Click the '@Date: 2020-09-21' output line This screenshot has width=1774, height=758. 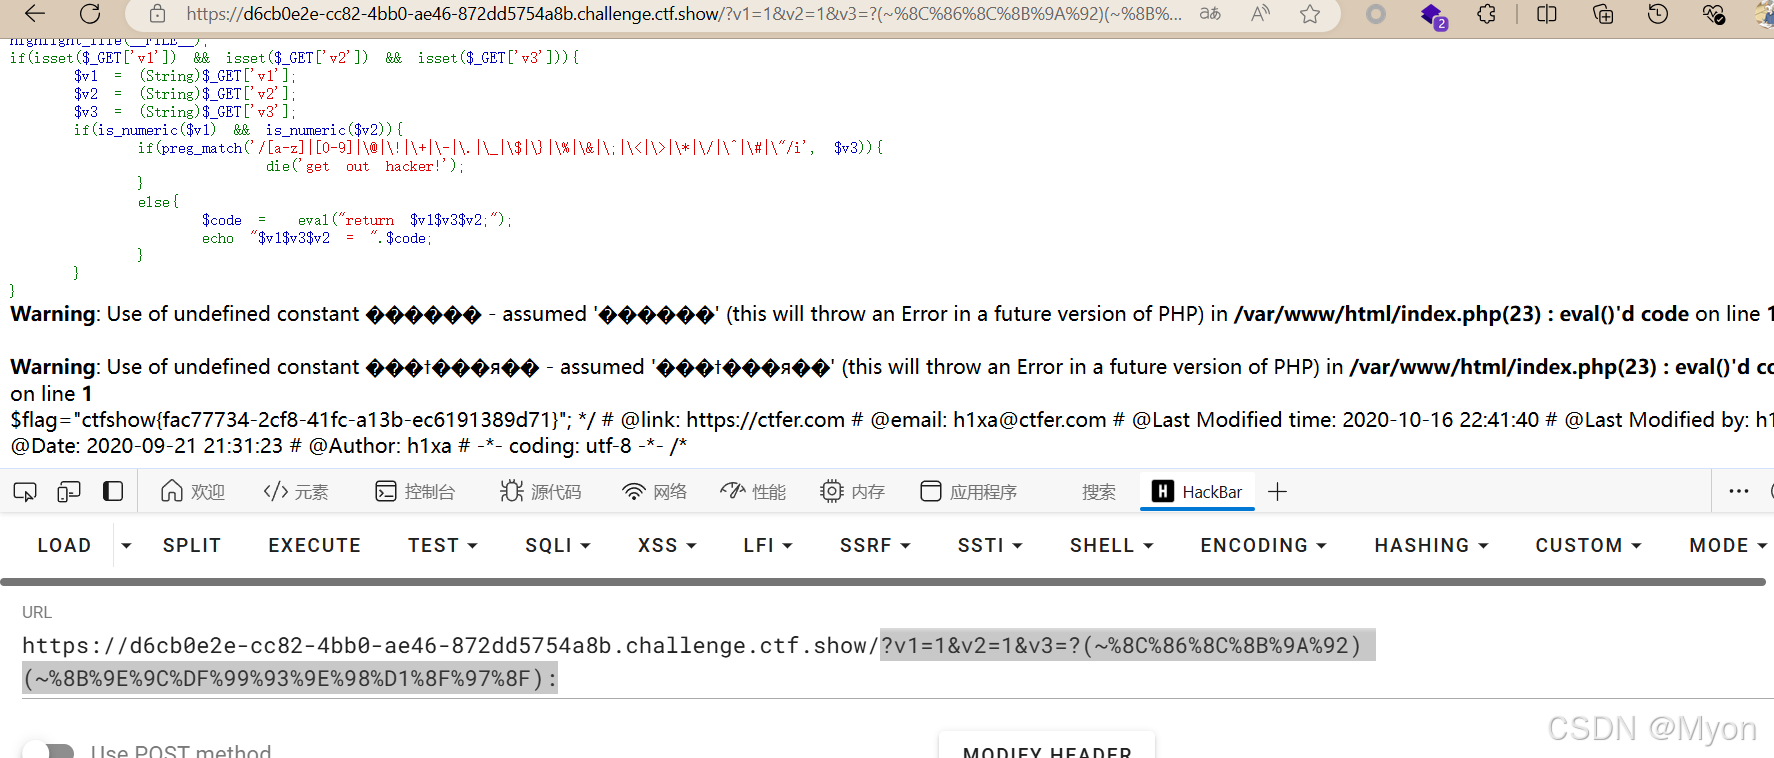(x=348, y=446)
